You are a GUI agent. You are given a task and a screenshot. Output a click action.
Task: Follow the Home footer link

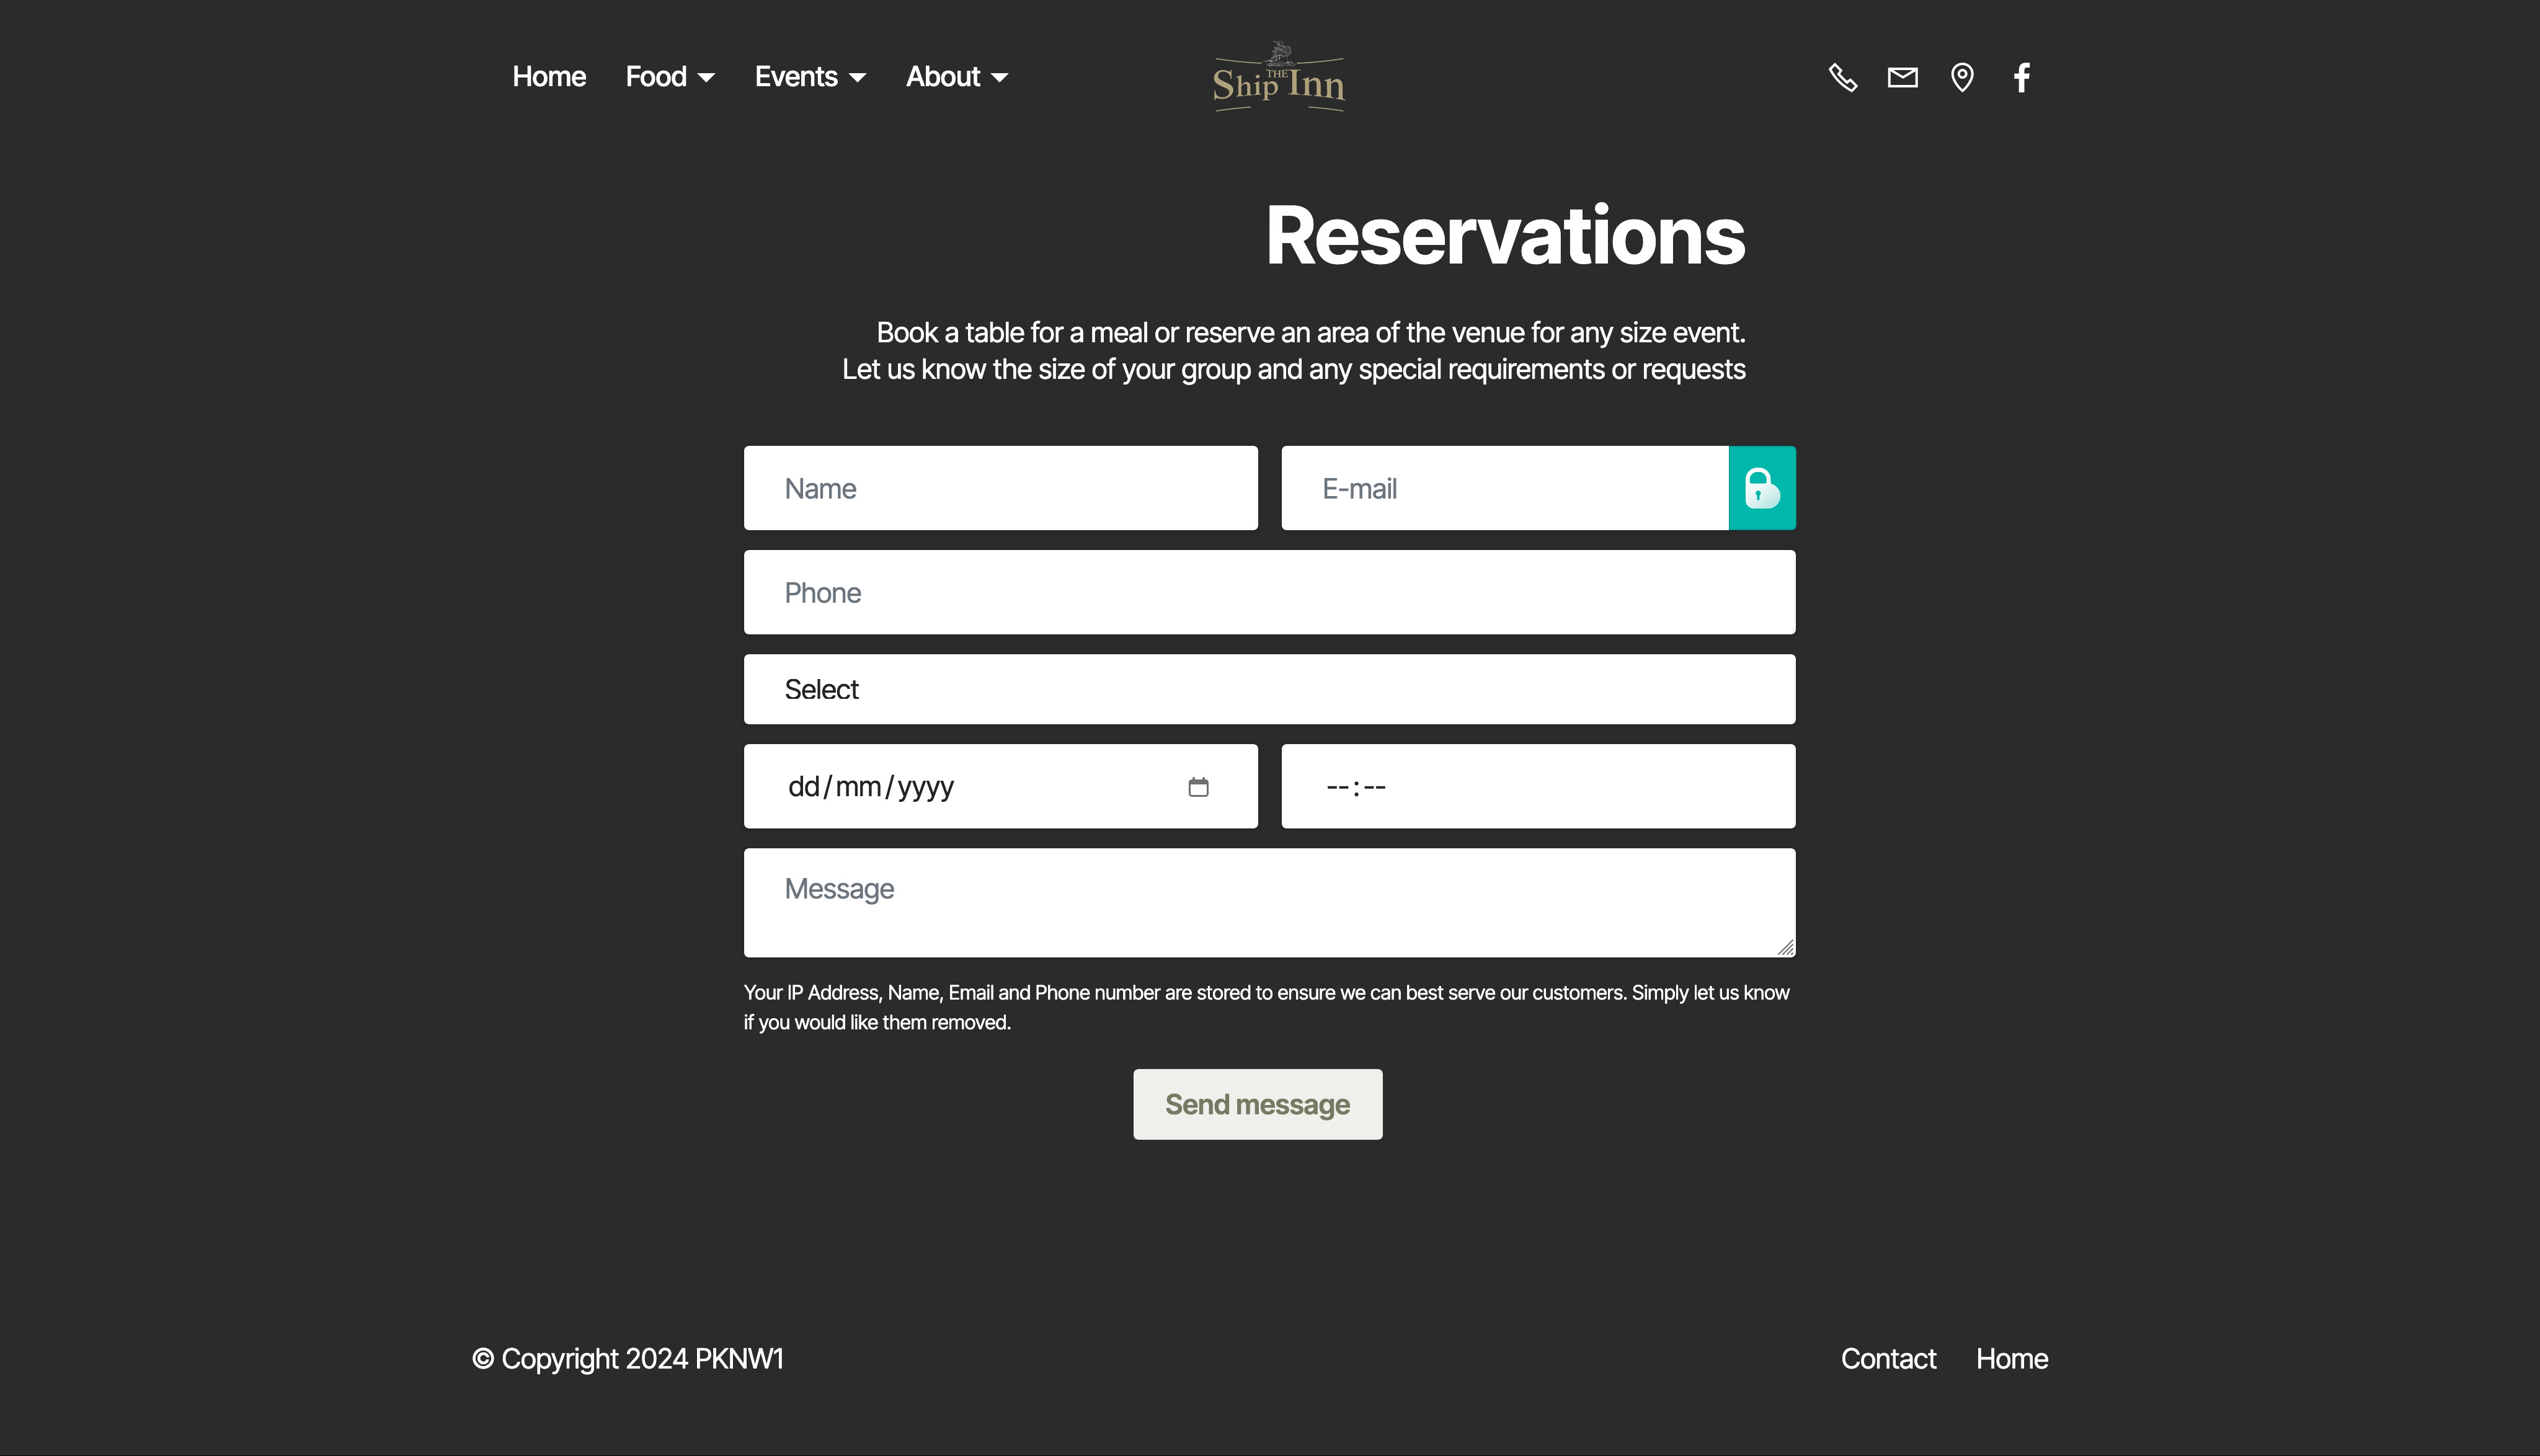2012,1359
